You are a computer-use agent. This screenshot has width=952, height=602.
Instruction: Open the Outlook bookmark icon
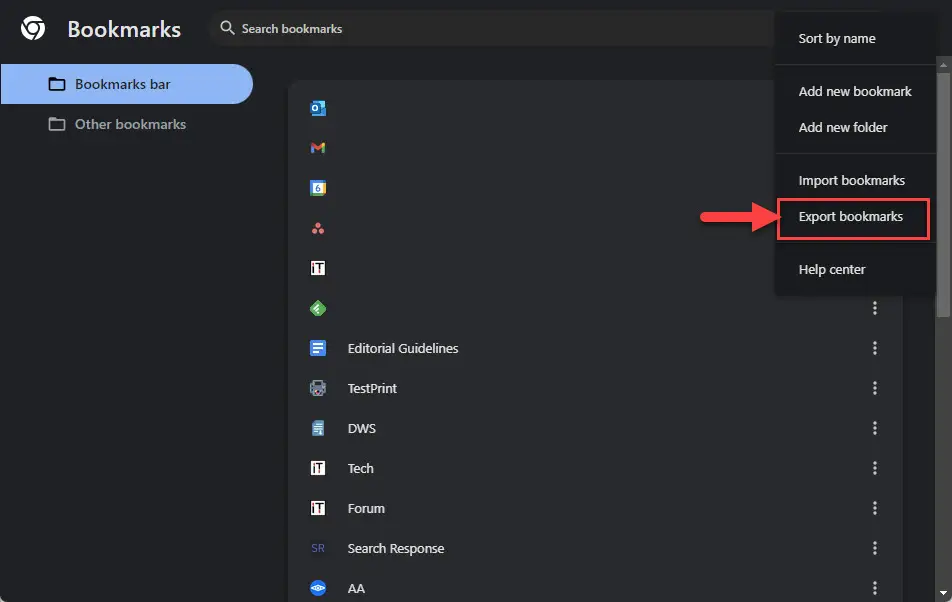tap(318, 108)
